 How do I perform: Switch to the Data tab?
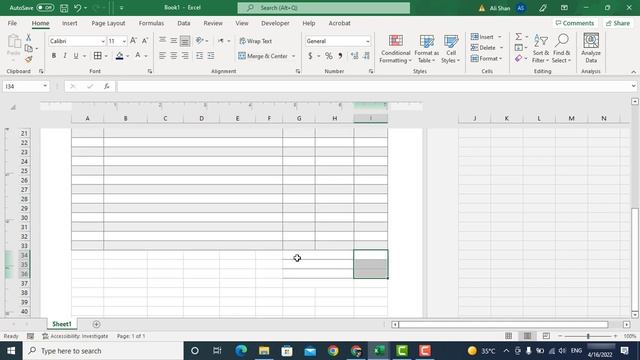[x=184, y=23]
